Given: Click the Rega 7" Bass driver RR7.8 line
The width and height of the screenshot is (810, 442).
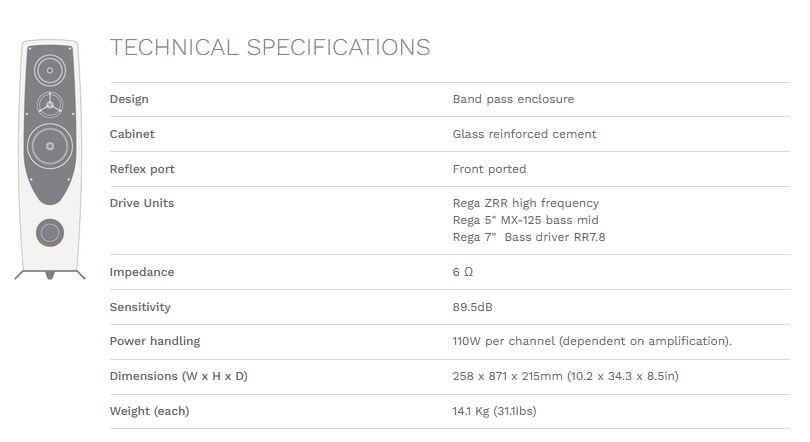Looking at the screenshot, I should [x=529, y=238].
